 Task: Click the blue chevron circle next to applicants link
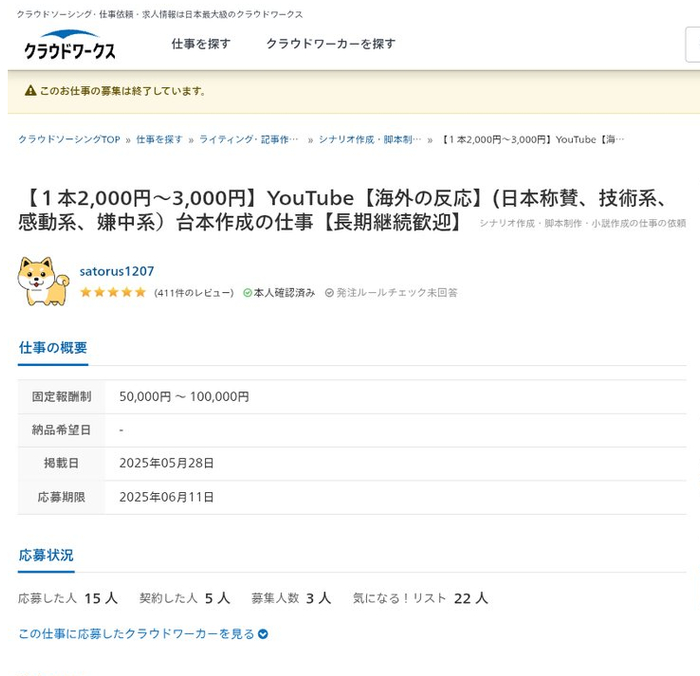(263, 634)
